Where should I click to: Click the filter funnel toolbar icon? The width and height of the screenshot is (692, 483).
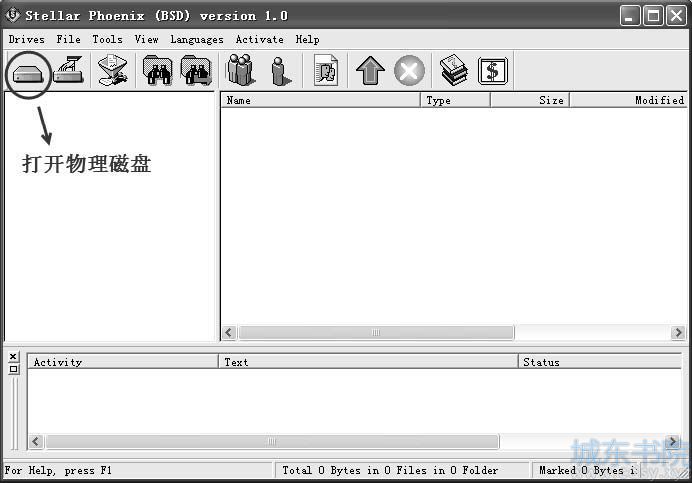tap(113, 70)
